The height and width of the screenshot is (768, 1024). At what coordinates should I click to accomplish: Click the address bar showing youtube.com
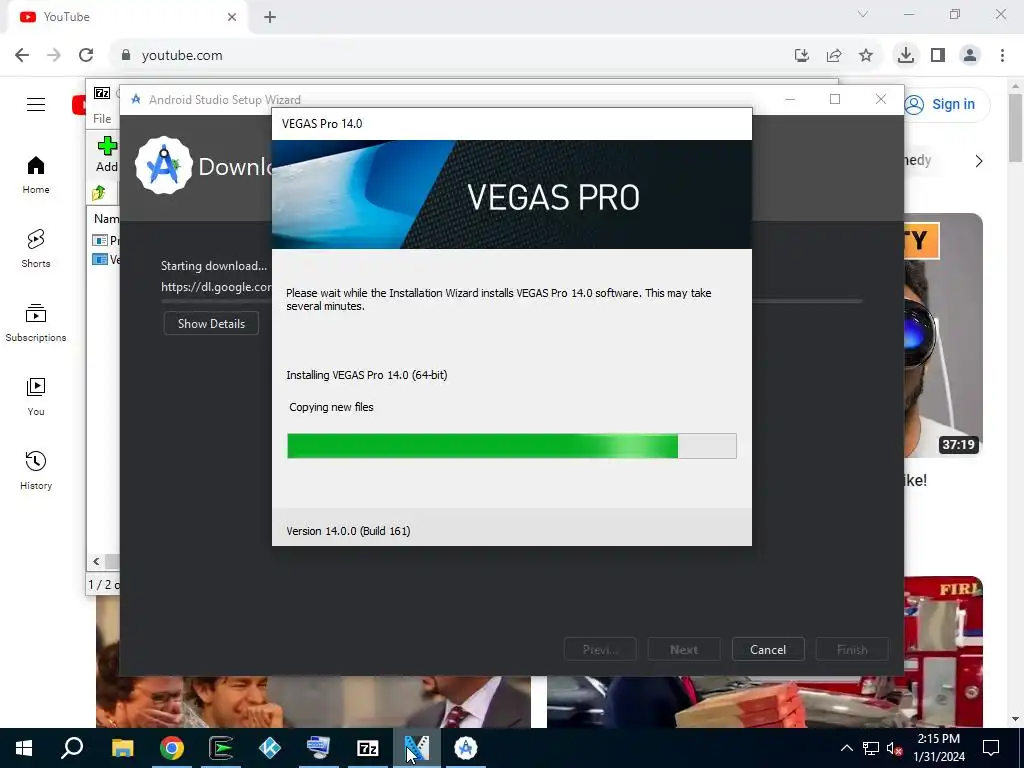tap(451, 55)
